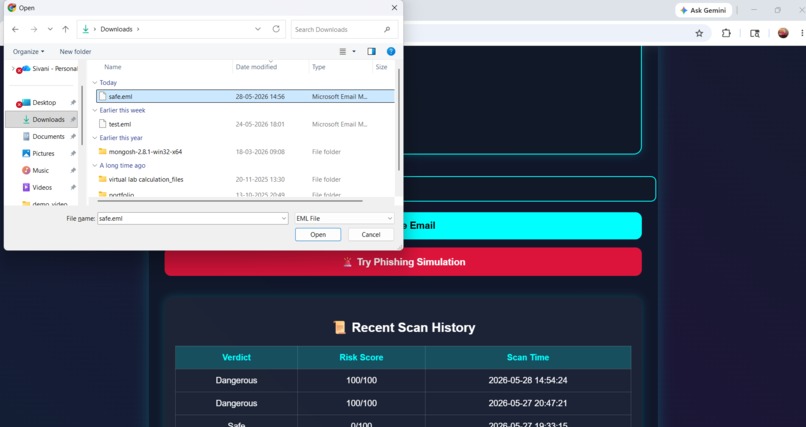Bookmark this page with star icon
This screenshot has height=427, width=806.
(699, 33)
